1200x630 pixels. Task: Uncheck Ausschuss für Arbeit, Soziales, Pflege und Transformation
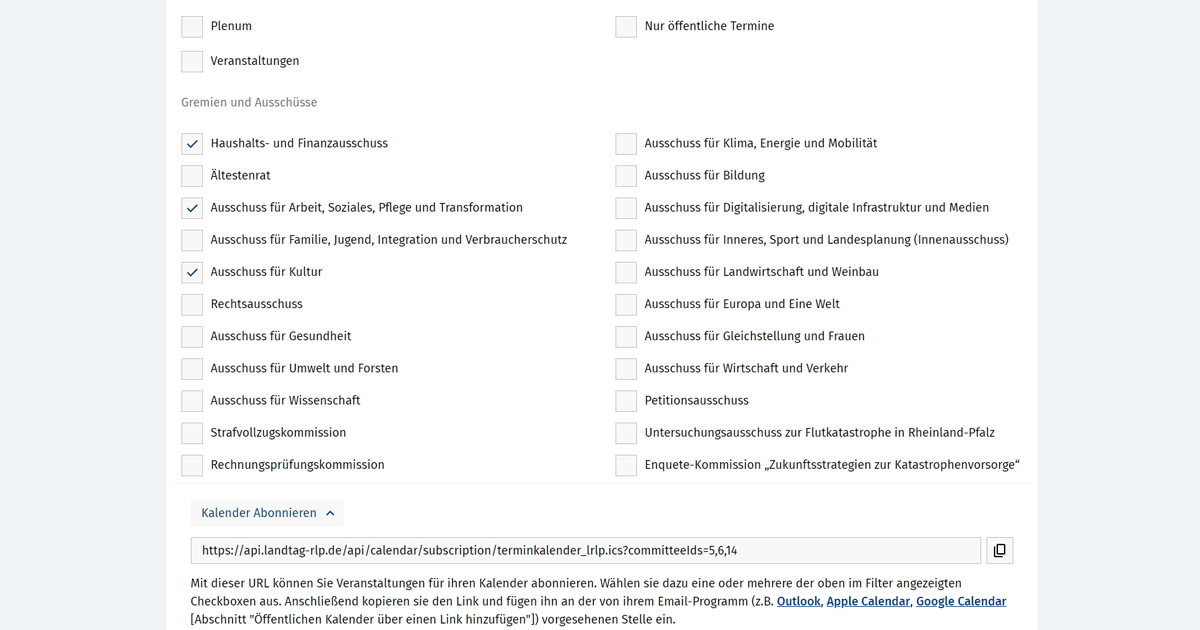(191, 208)
